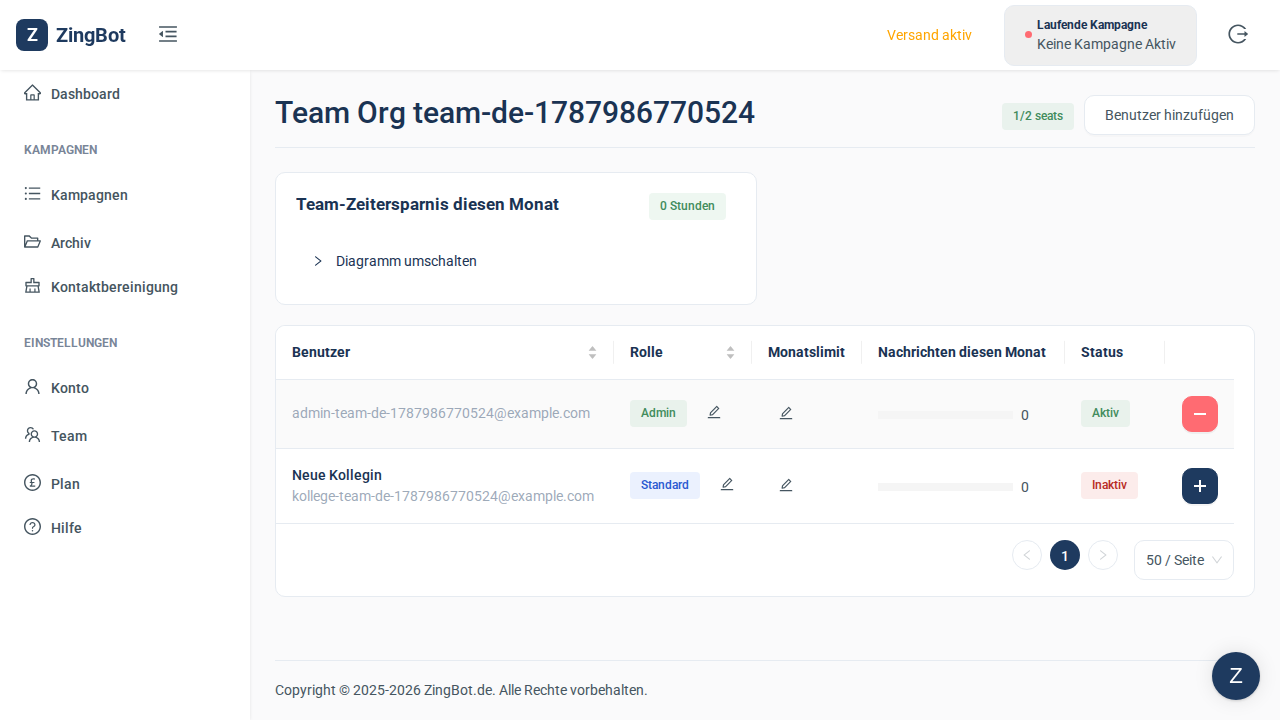Click the Benutzer hinzufügen button
The height and width of the screenshot is (720, 1280).
(1169, 115)
